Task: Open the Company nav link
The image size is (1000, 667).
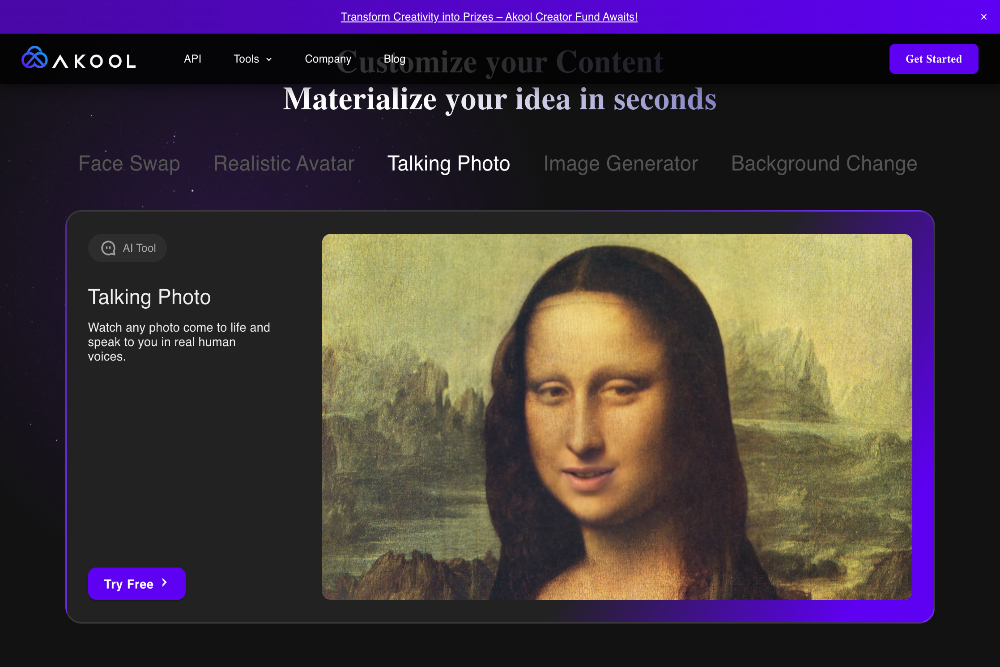Action: 328,59
